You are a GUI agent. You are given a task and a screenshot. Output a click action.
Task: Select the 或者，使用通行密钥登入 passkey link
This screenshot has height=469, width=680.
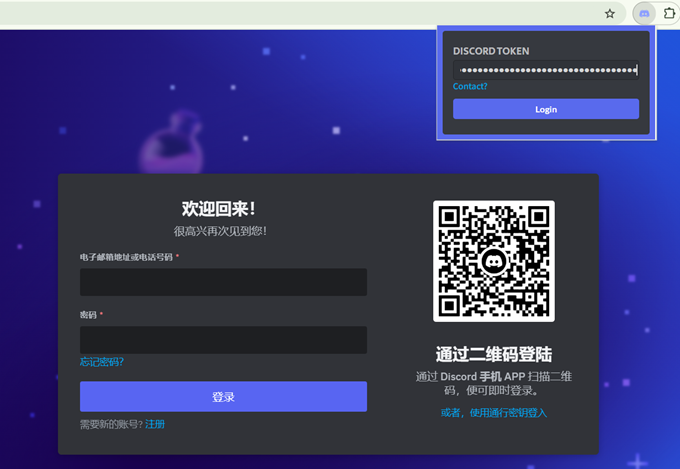(493, 413)
